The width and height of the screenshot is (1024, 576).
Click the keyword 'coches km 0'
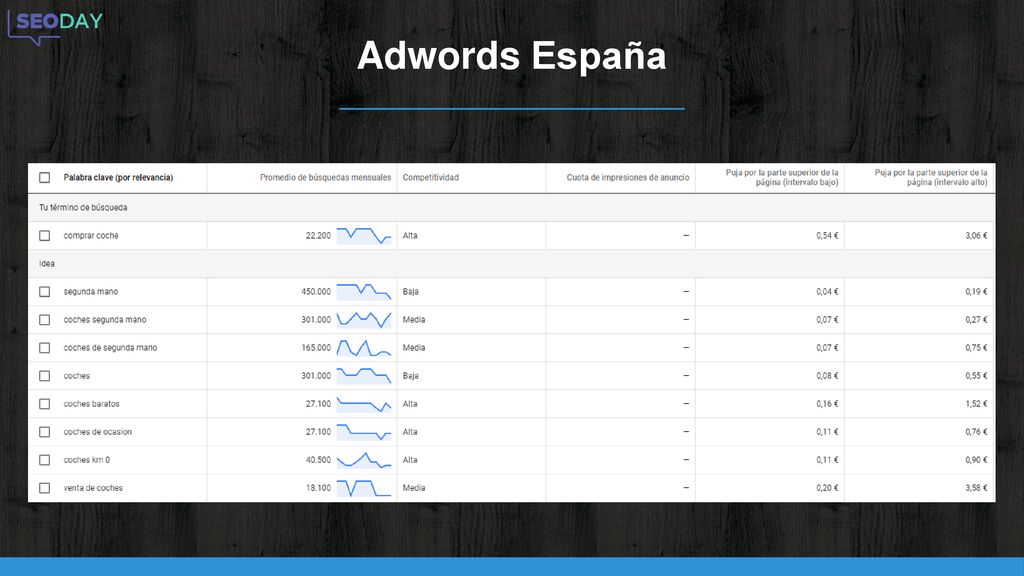(x=87, y=460)
